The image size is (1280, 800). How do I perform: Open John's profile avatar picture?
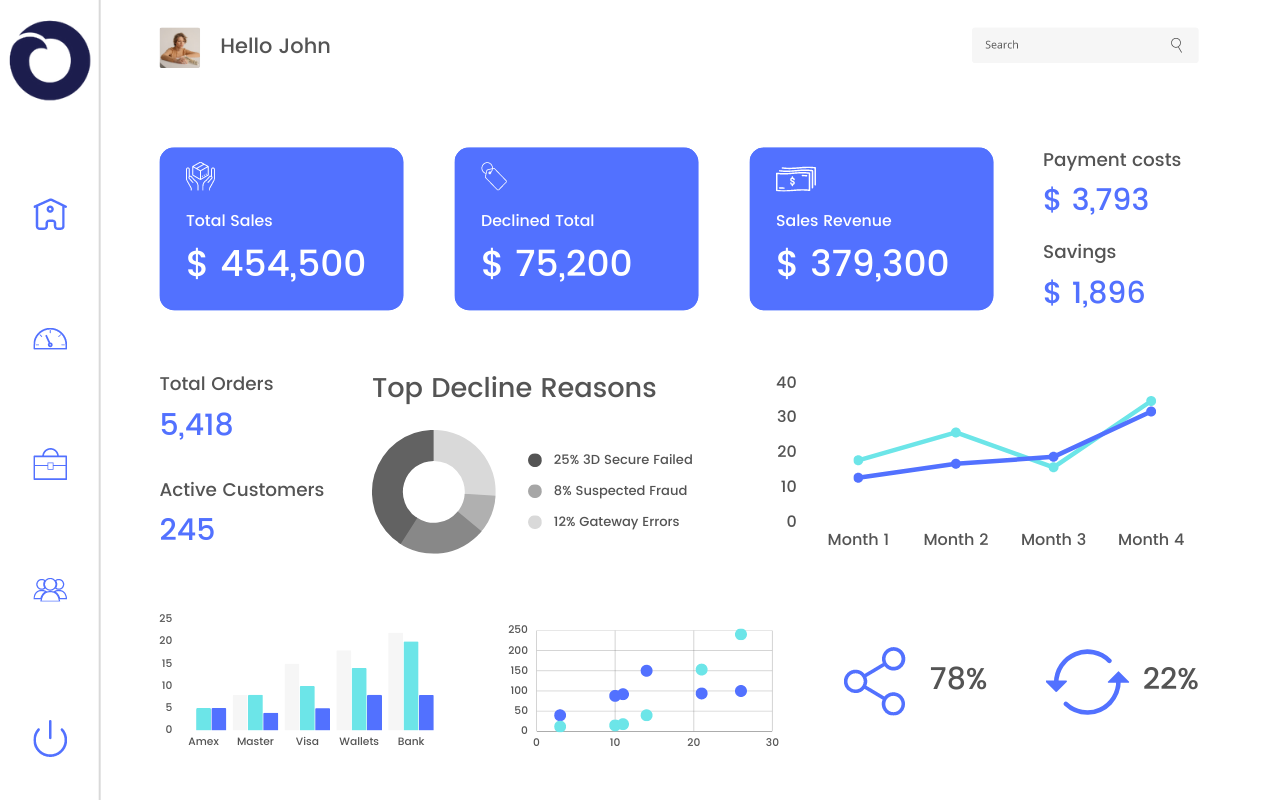coord(180,48)
